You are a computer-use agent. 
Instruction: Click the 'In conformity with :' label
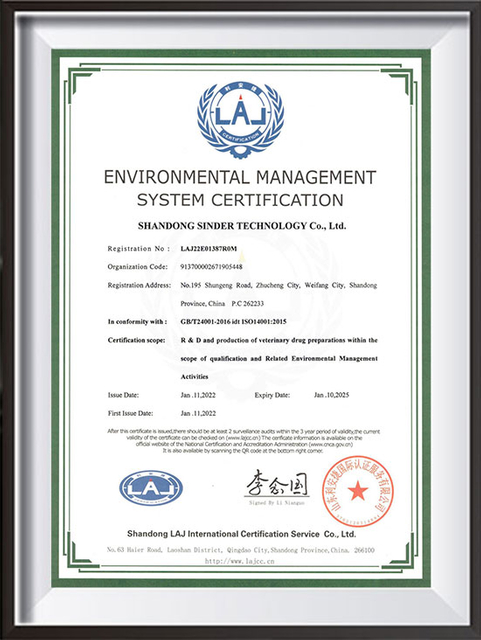pos(137,322)
